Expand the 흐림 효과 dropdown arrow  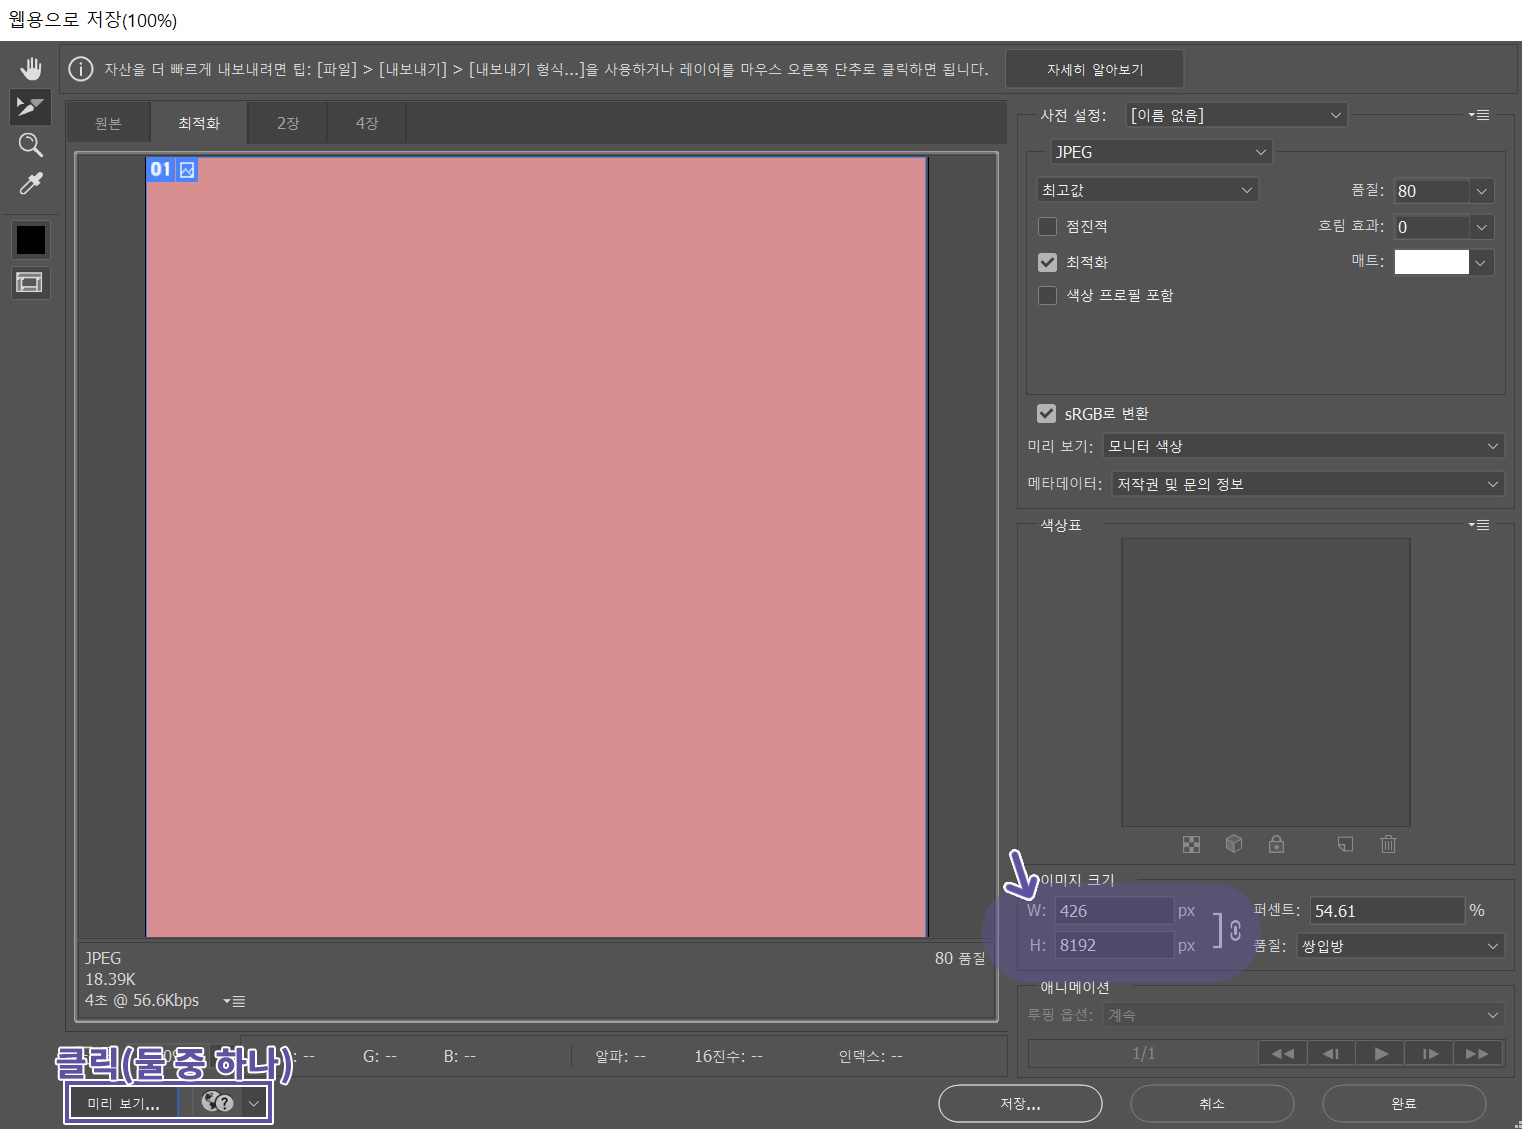point(1482,227)
